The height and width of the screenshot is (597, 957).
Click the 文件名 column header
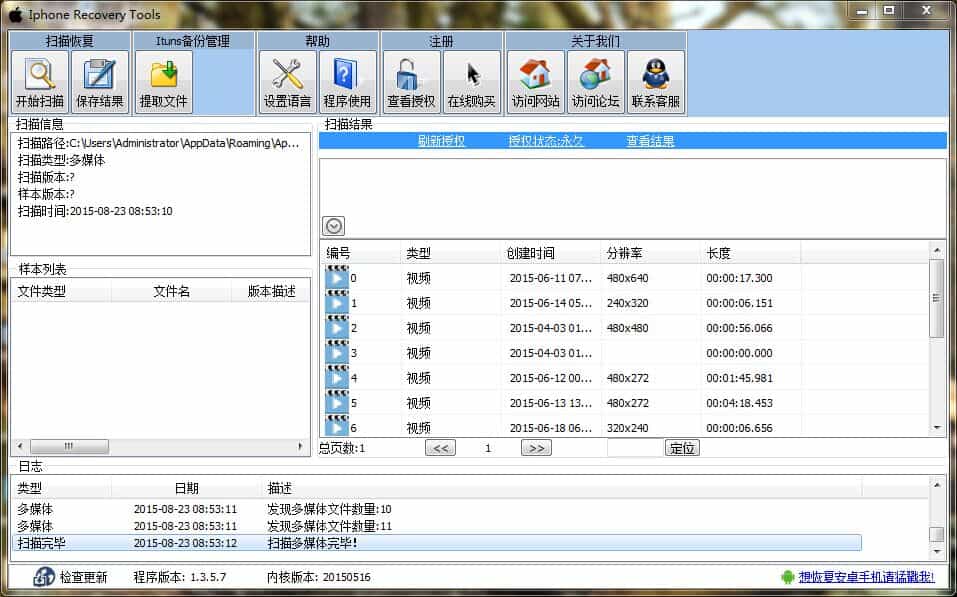pos(172,291)
